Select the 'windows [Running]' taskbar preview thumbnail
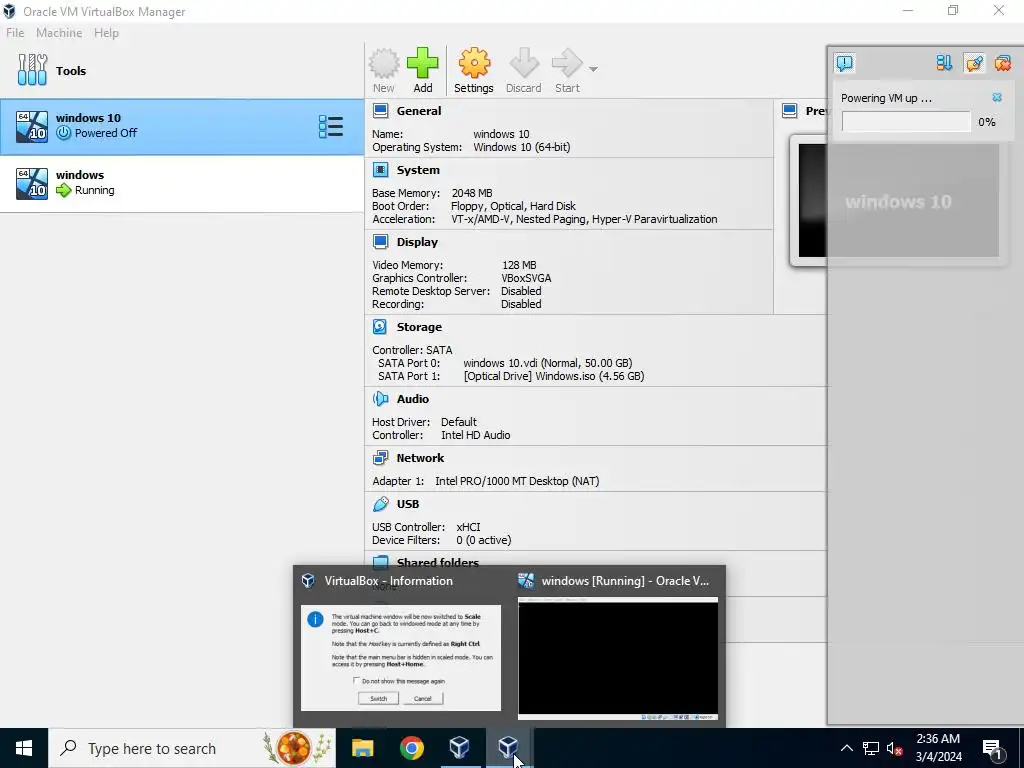1024x768 pixels. click(x=618, y=646)
